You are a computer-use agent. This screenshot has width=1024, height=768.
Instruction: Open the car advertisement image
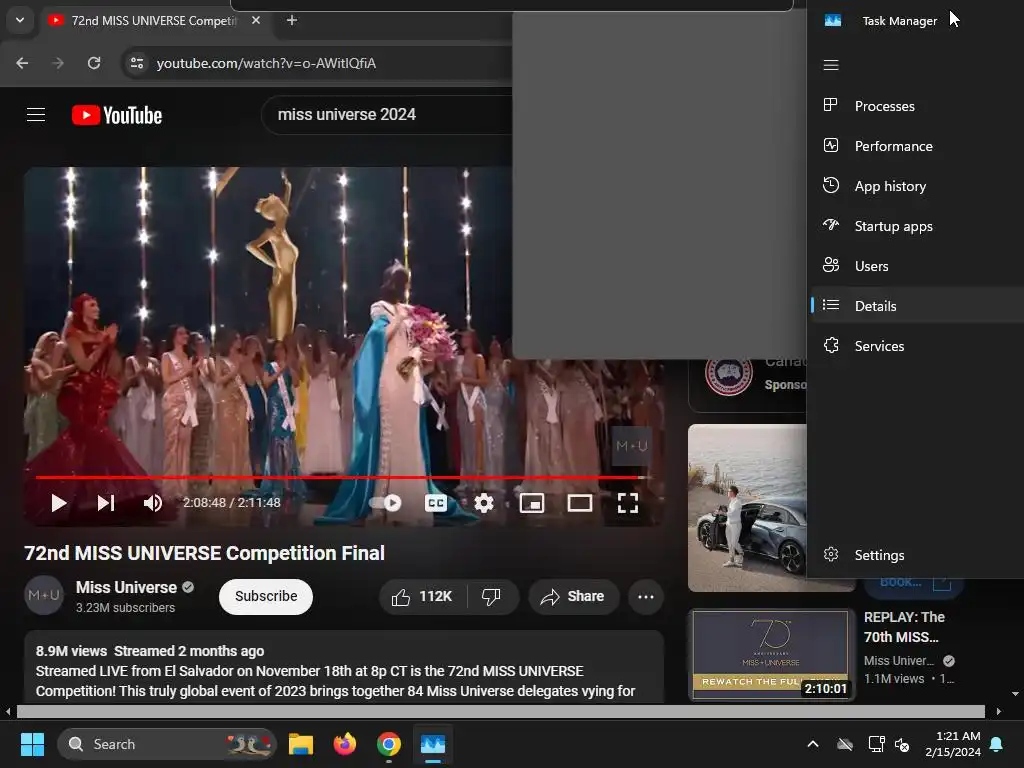pos(747,508)
